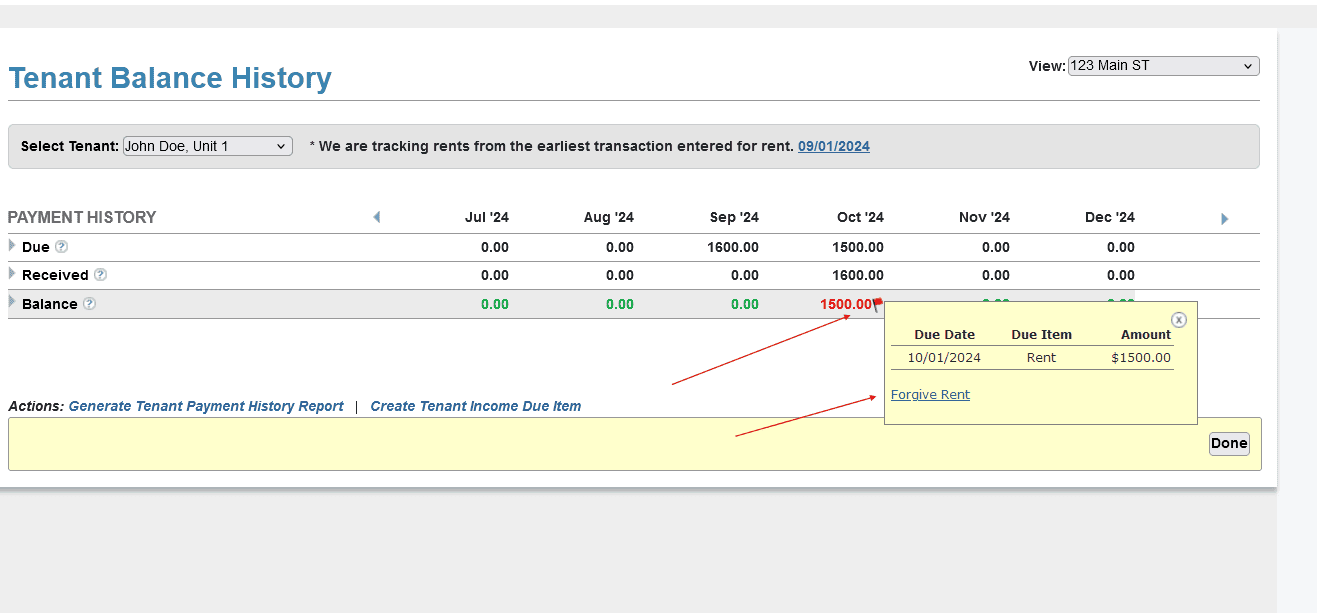Open the Balance row help icon
Screen dimensions: 1317x613
click(89, 304)
